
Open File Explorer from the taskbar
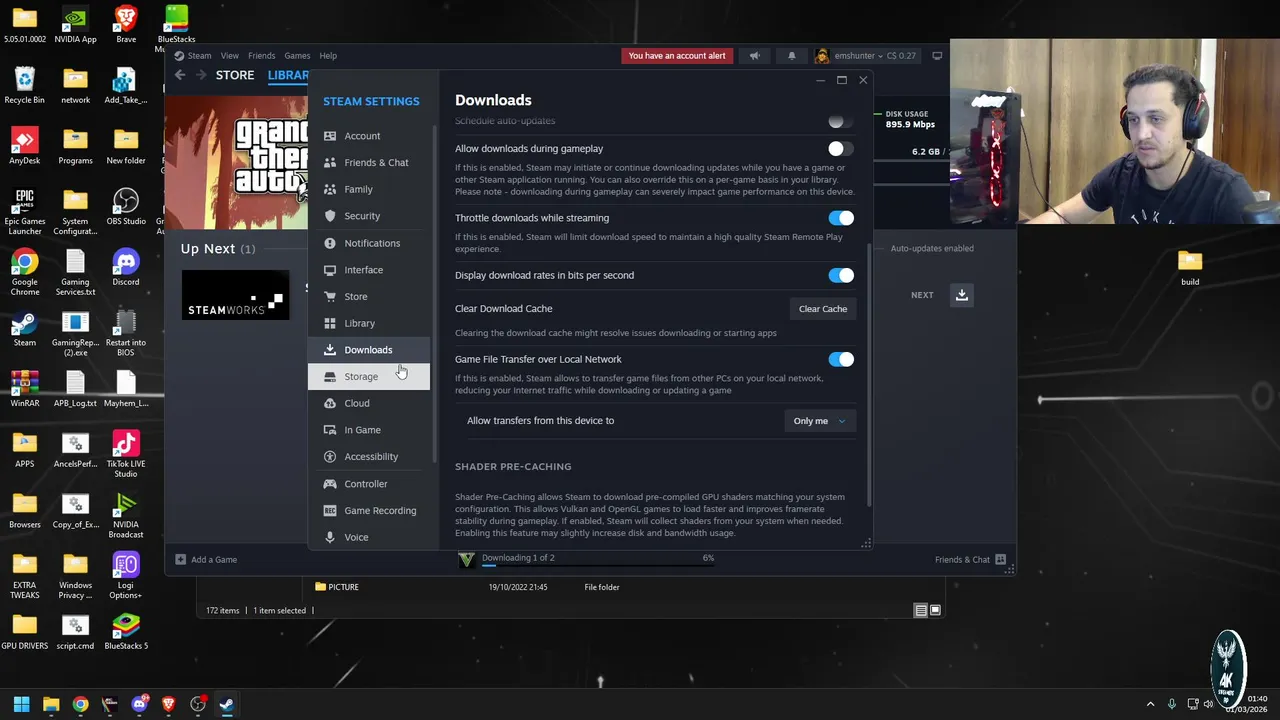point(51,704)
